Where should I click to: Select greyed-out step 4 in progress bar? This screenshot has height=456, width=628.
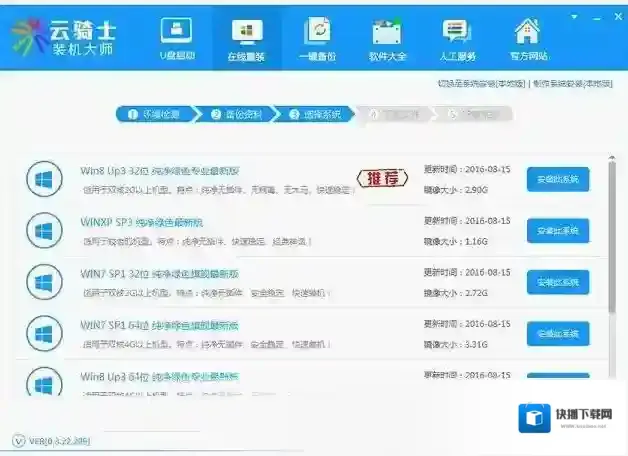394,115
